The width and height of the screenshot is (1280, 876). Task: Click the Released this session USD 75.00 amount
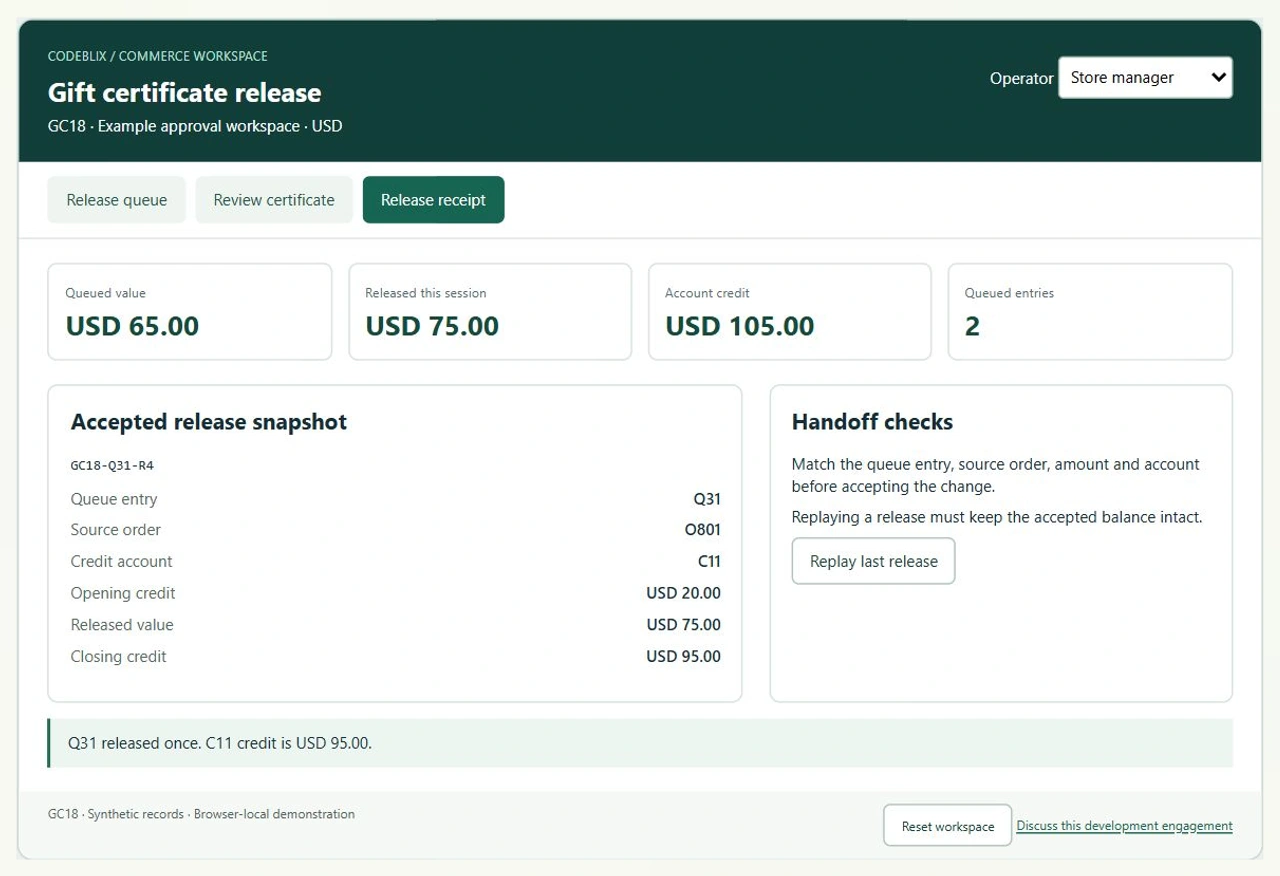432,326
